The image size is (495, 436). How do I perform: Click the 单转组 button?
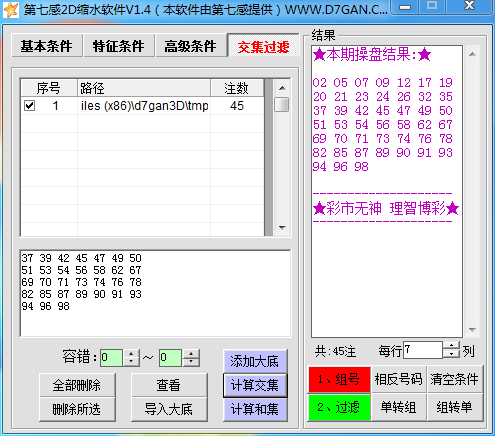(399, 407)
